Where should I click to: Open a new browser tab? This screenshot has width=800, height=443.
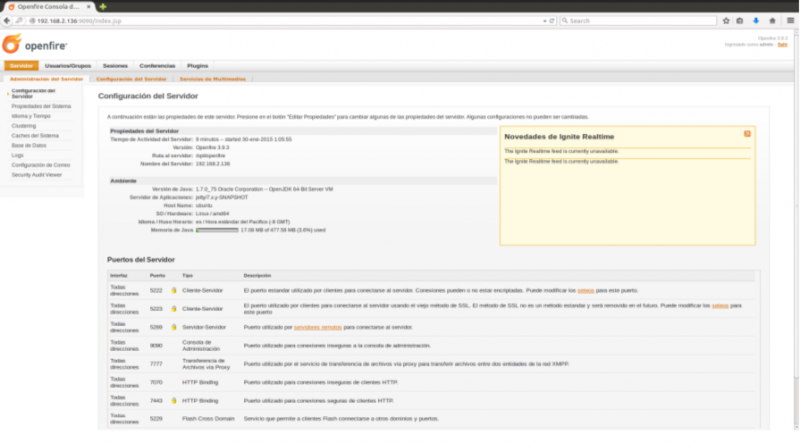pyautogui.click(x=103, y=6)
